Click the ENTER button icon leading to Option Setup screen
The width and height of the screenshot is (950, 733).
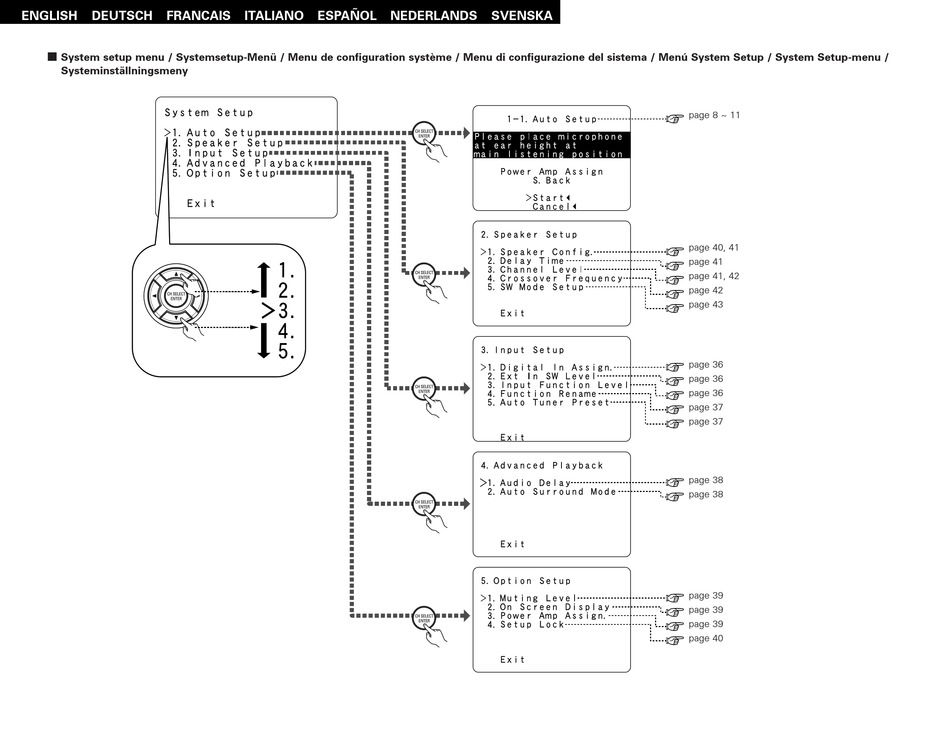tap(424, 617)
